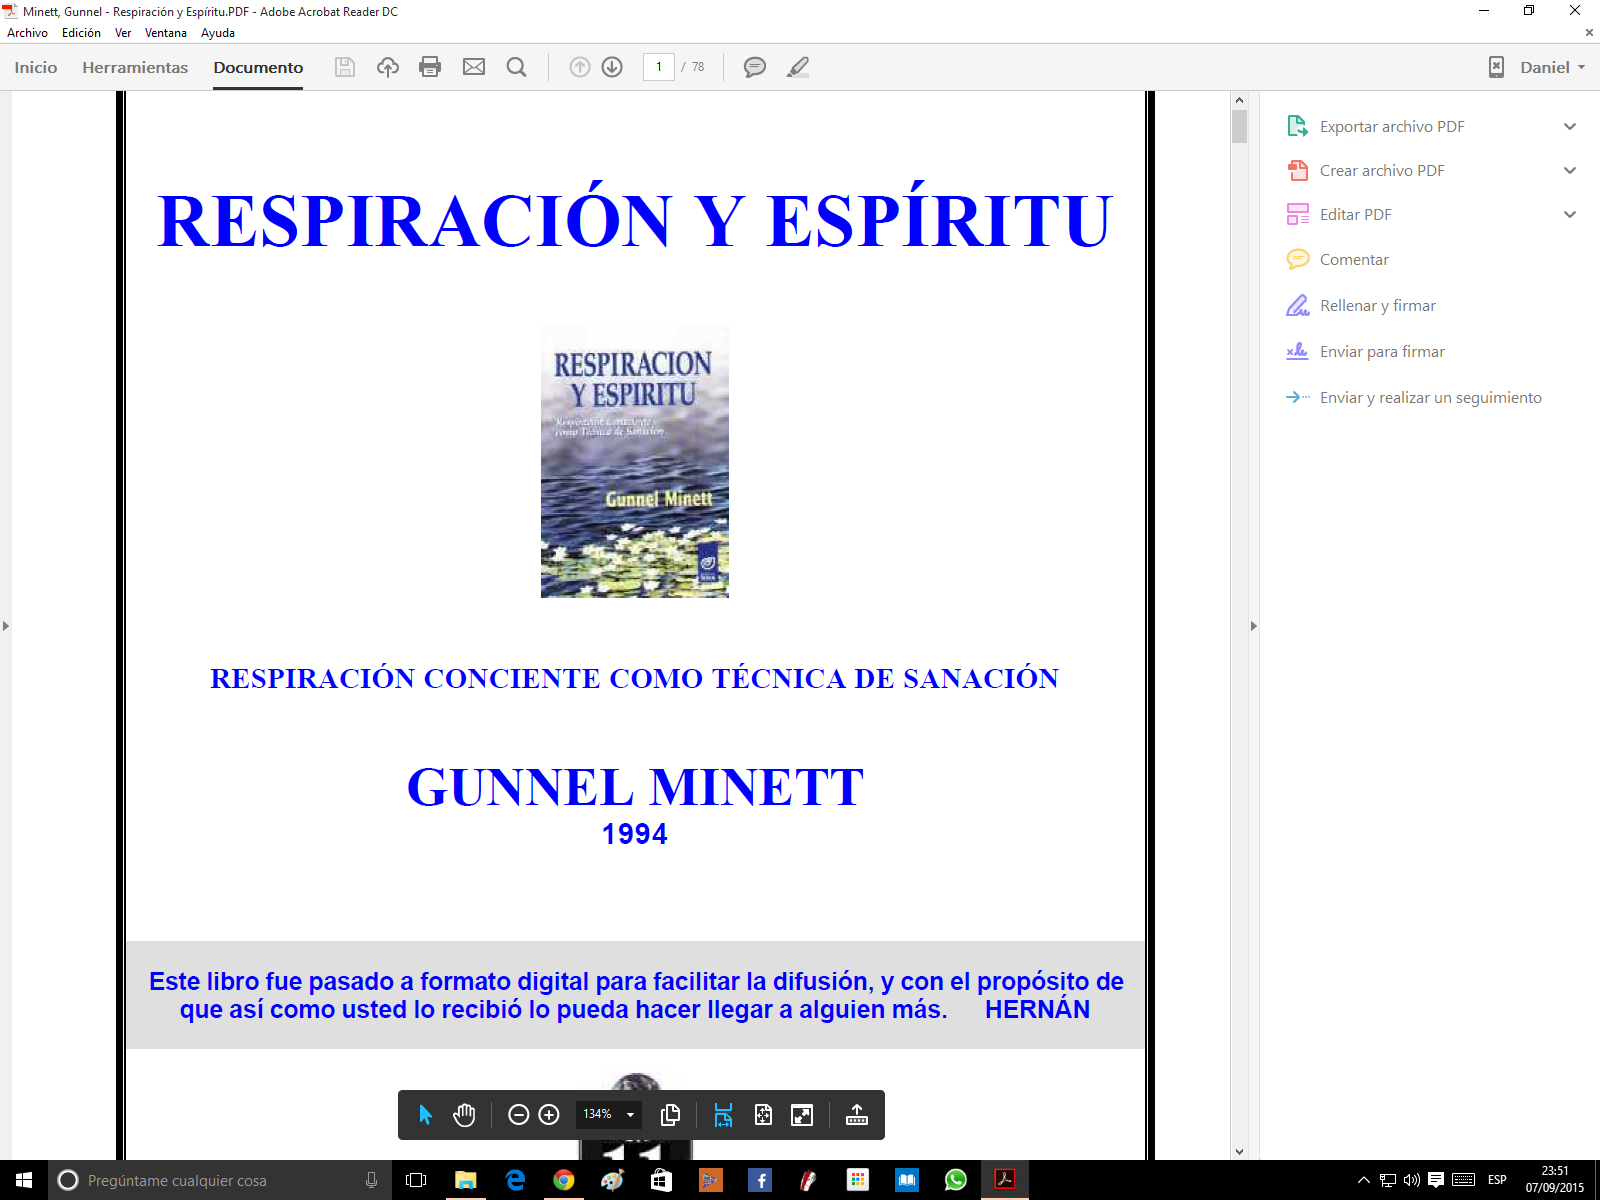Zoom out with the minus button
Viewport: 1600px width, 1200px height.
click(518, 1114)
